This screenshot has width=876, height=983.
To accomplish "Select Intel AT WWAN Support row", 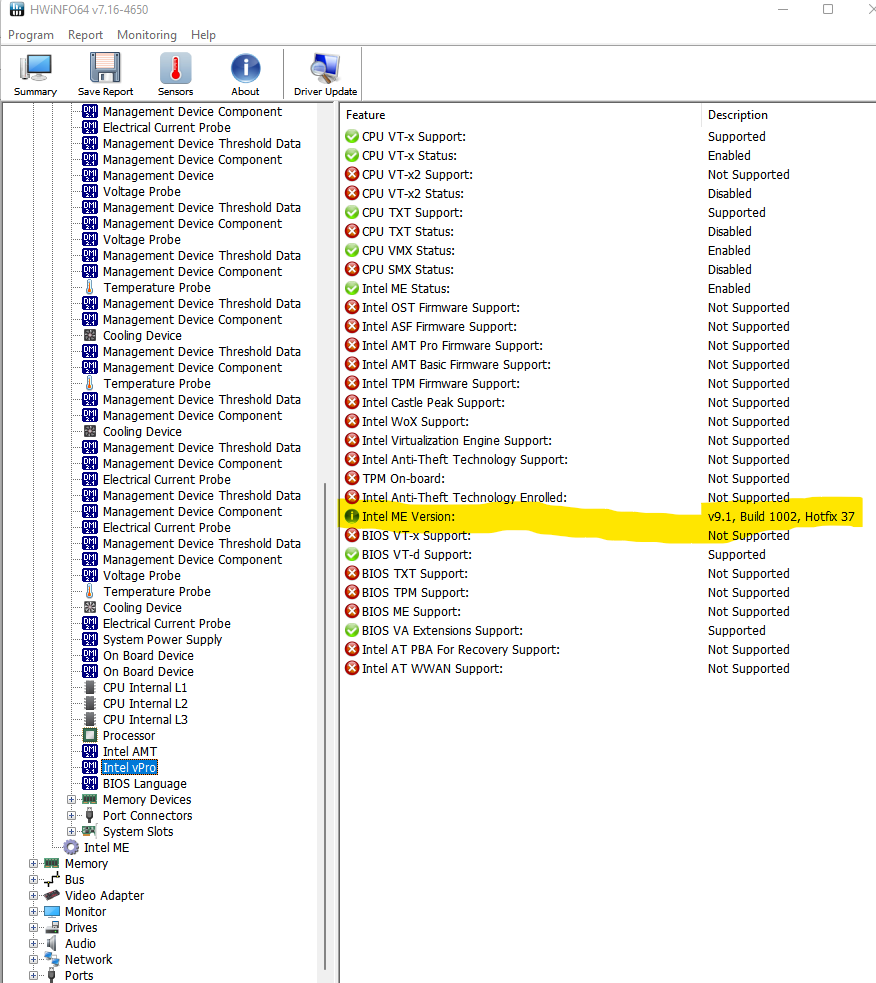I will point(608,668).
